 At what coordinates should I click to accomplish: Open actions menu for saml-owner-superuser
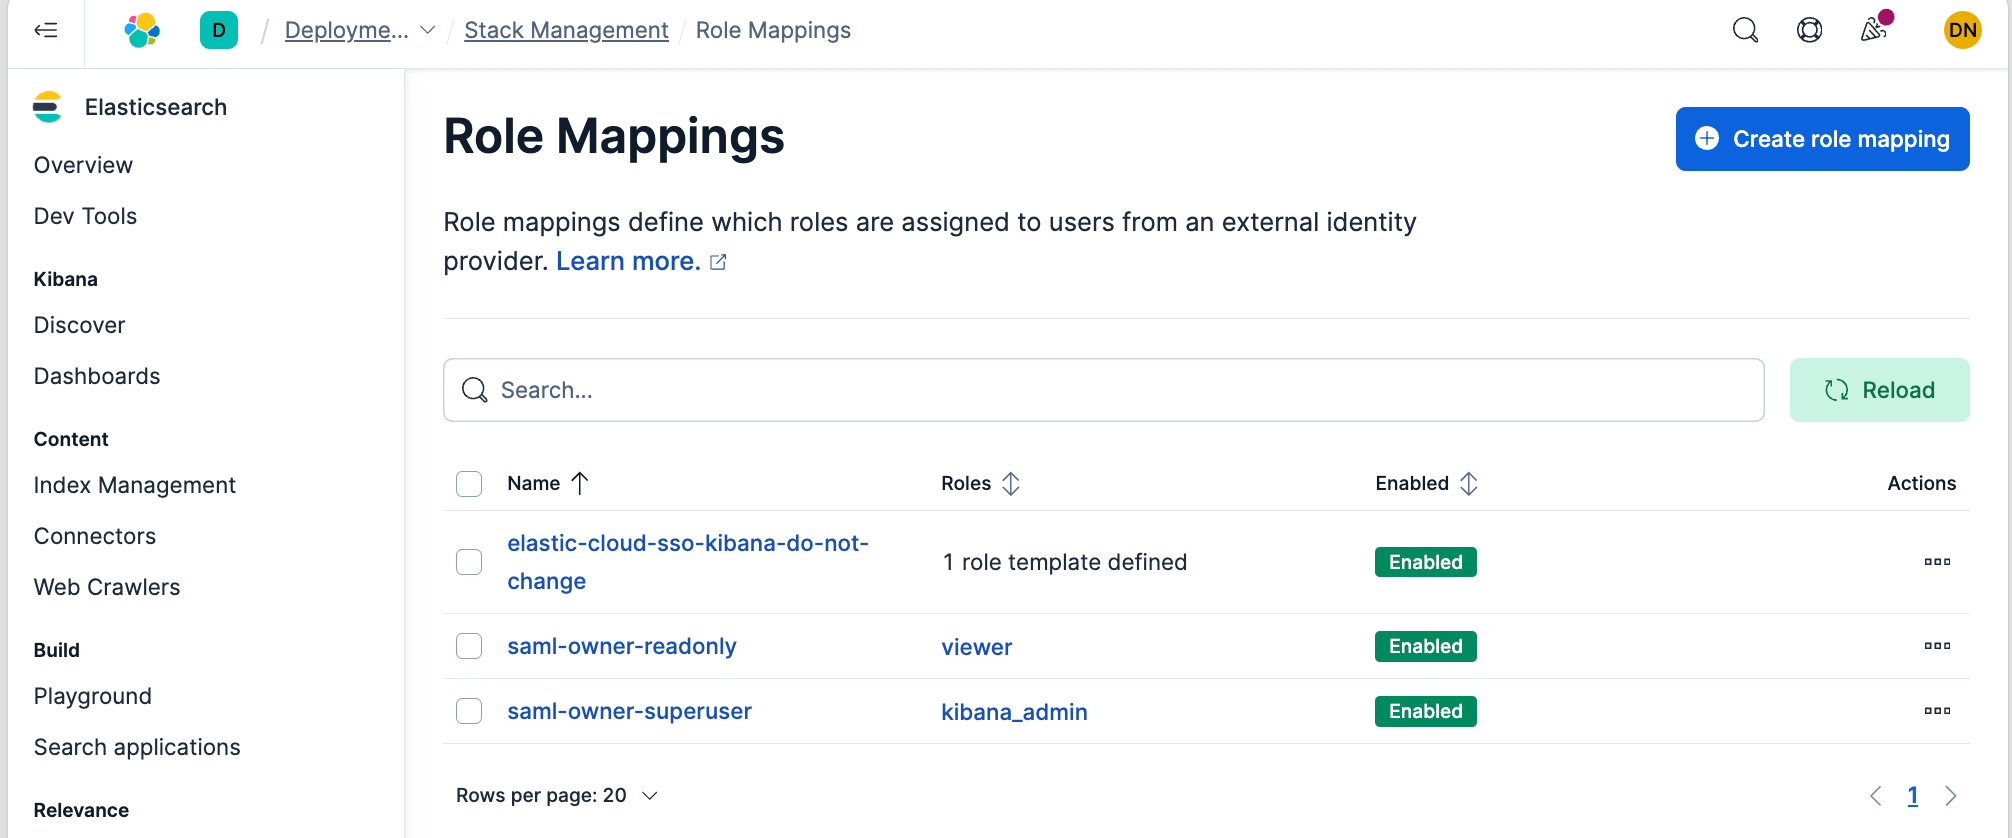click(1937, 711)
